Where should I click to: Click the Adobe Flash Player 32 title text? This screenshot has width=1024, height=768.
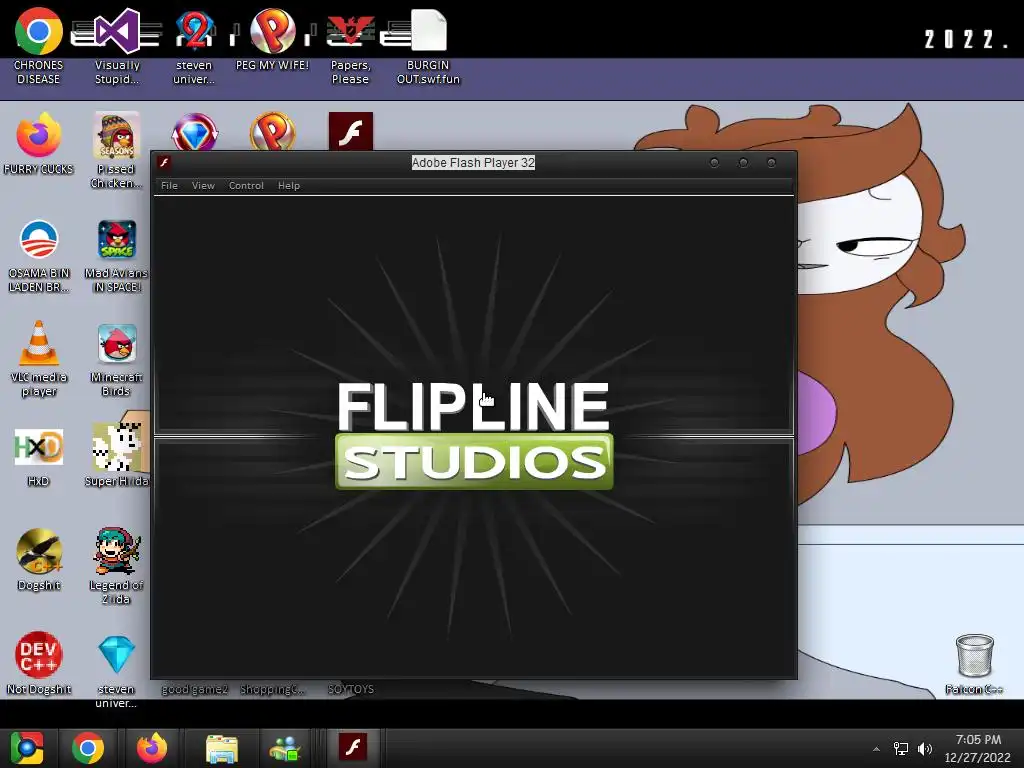pyautogui.click(x=473, y=163)
